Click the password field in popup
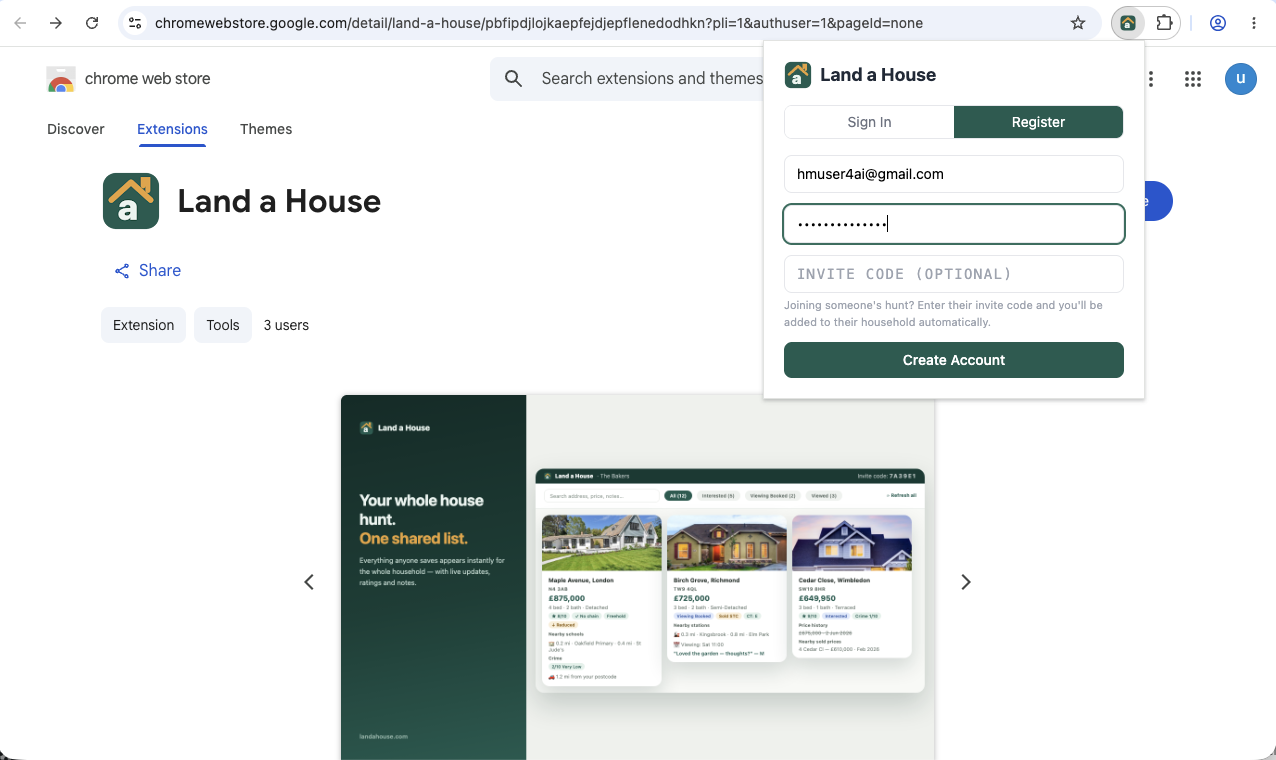 pyautogui.click(x=954, y=224)
